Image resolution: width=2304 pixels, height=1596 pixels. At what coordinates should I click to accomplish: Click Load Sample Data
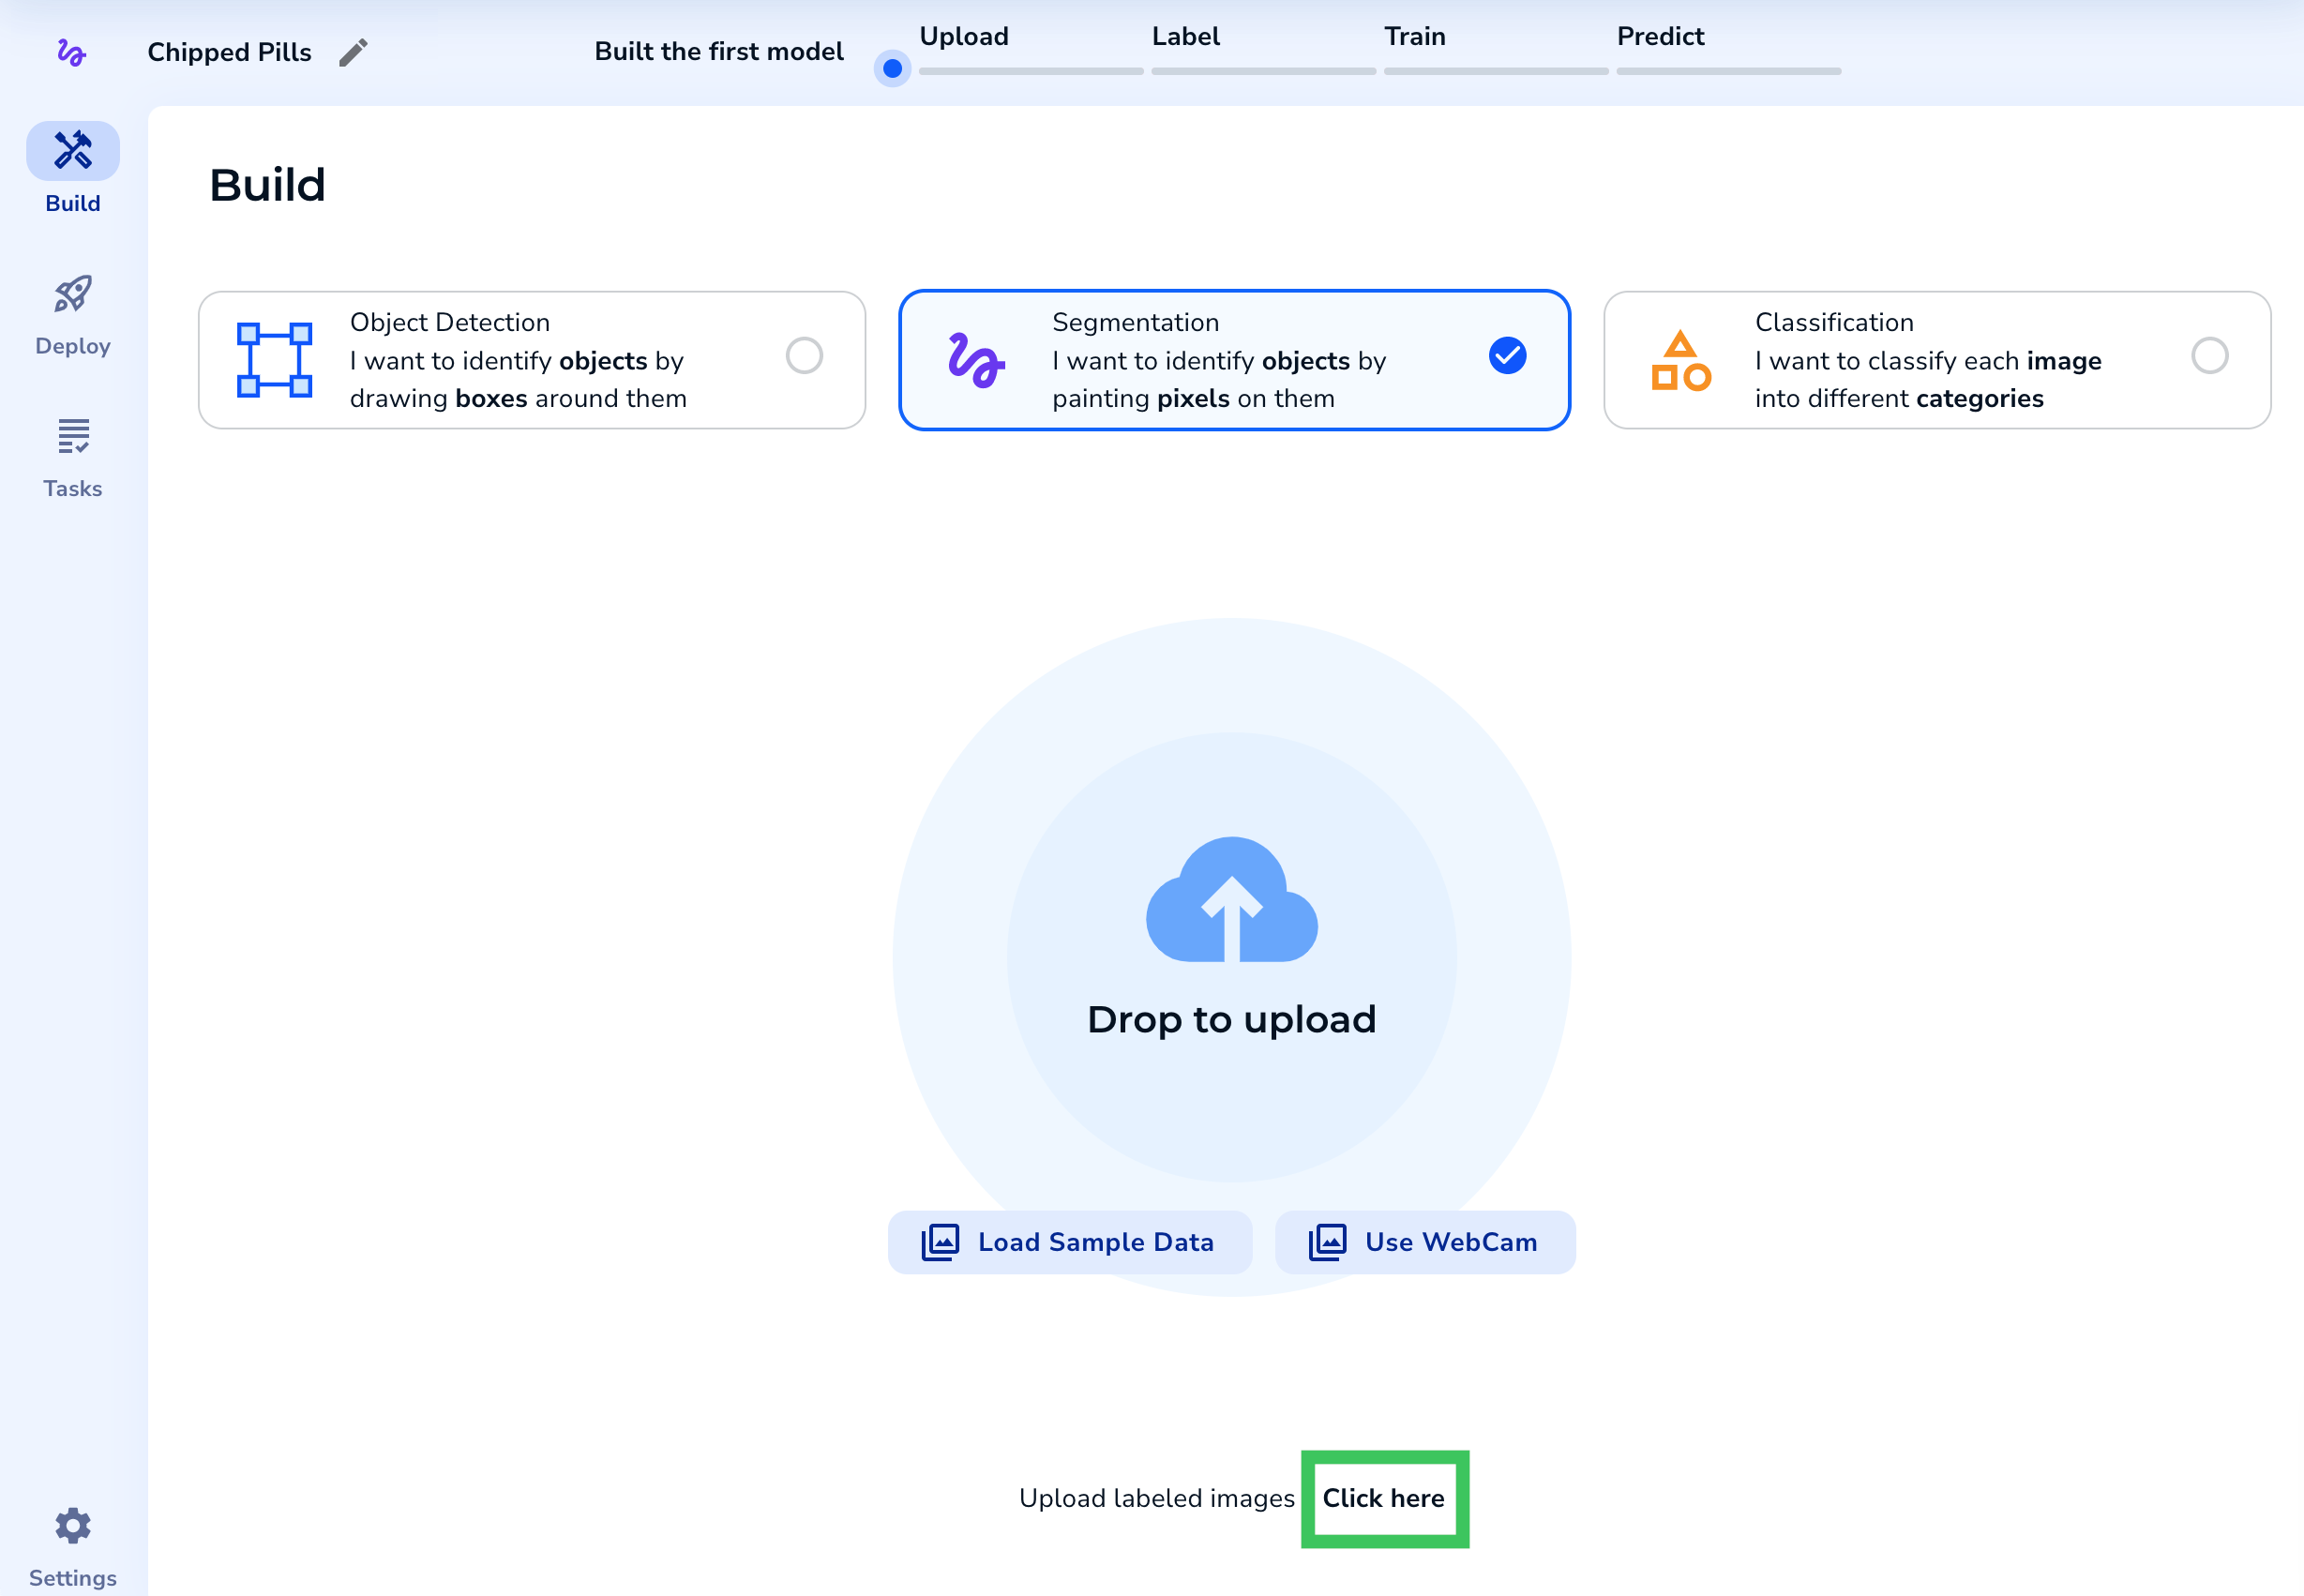tap(1068, 1242)
